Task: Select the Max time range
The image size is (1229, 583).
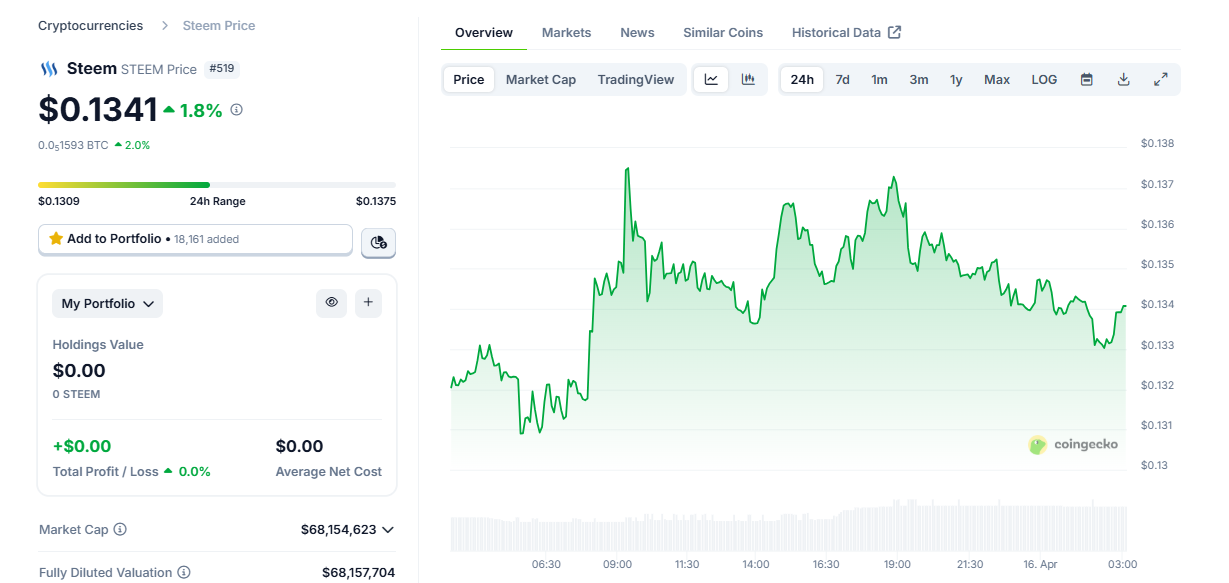Action: [x=997, y=80]
